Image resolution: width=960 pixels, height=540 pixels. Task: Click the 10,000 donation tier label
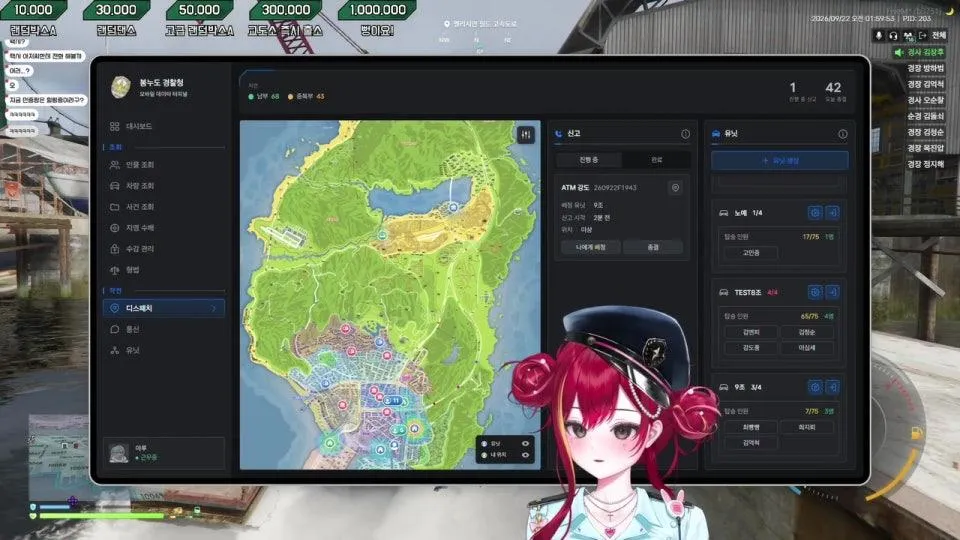pos(33,10)
